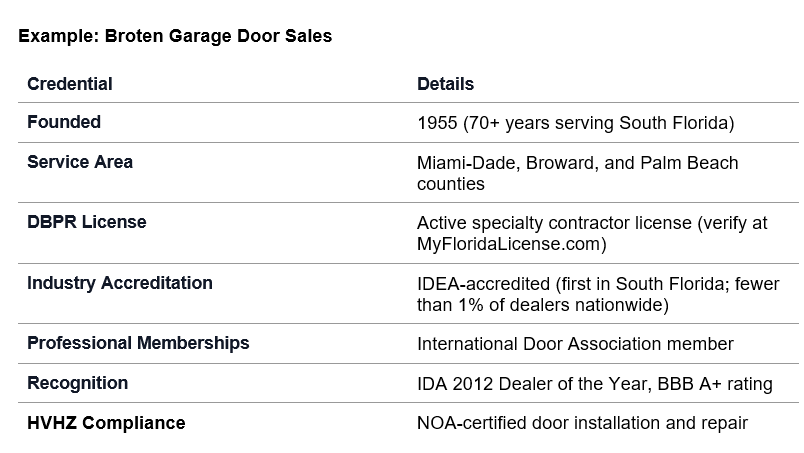Click the text than 1% of dealers nationwide
The image size is (804, 453).
(540, 305)
